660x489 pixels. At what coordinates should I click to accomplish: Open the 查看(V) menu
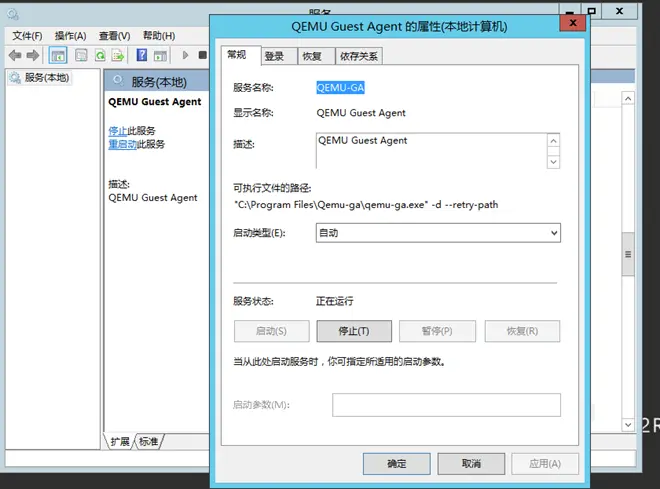coord(114,36)
